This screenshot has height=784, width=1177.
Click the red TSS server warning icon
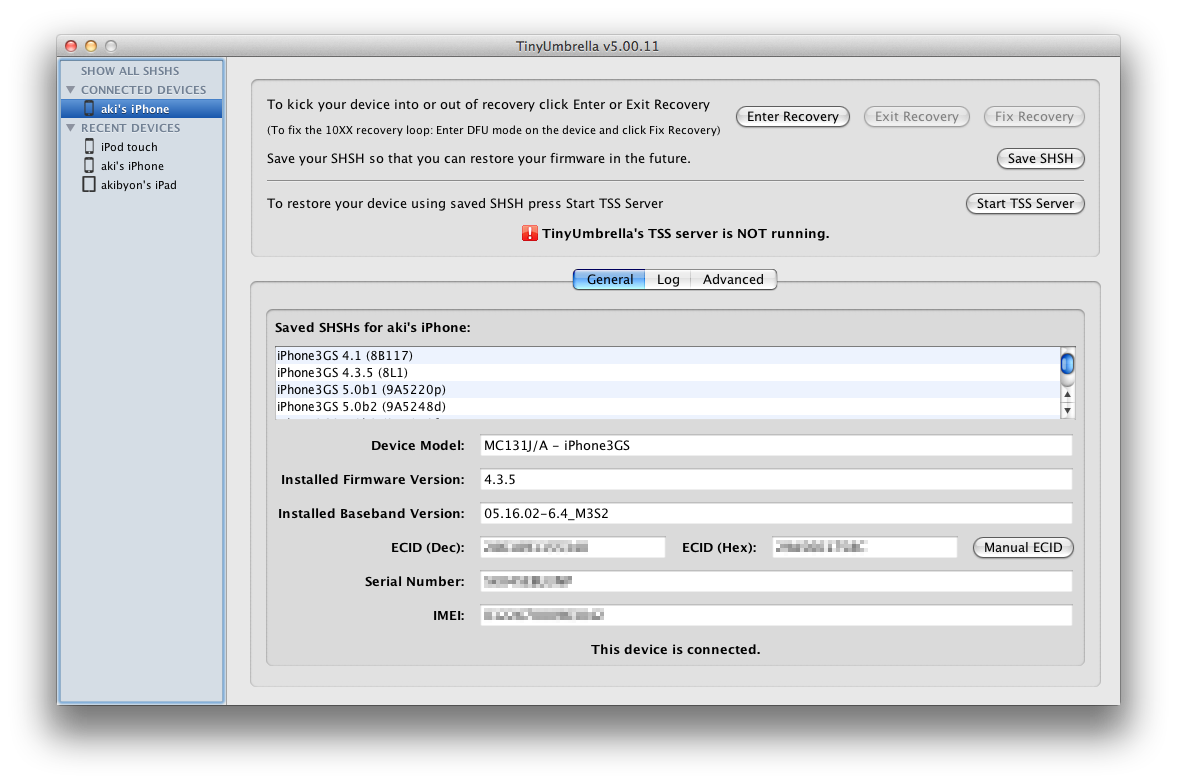point(529,234)
